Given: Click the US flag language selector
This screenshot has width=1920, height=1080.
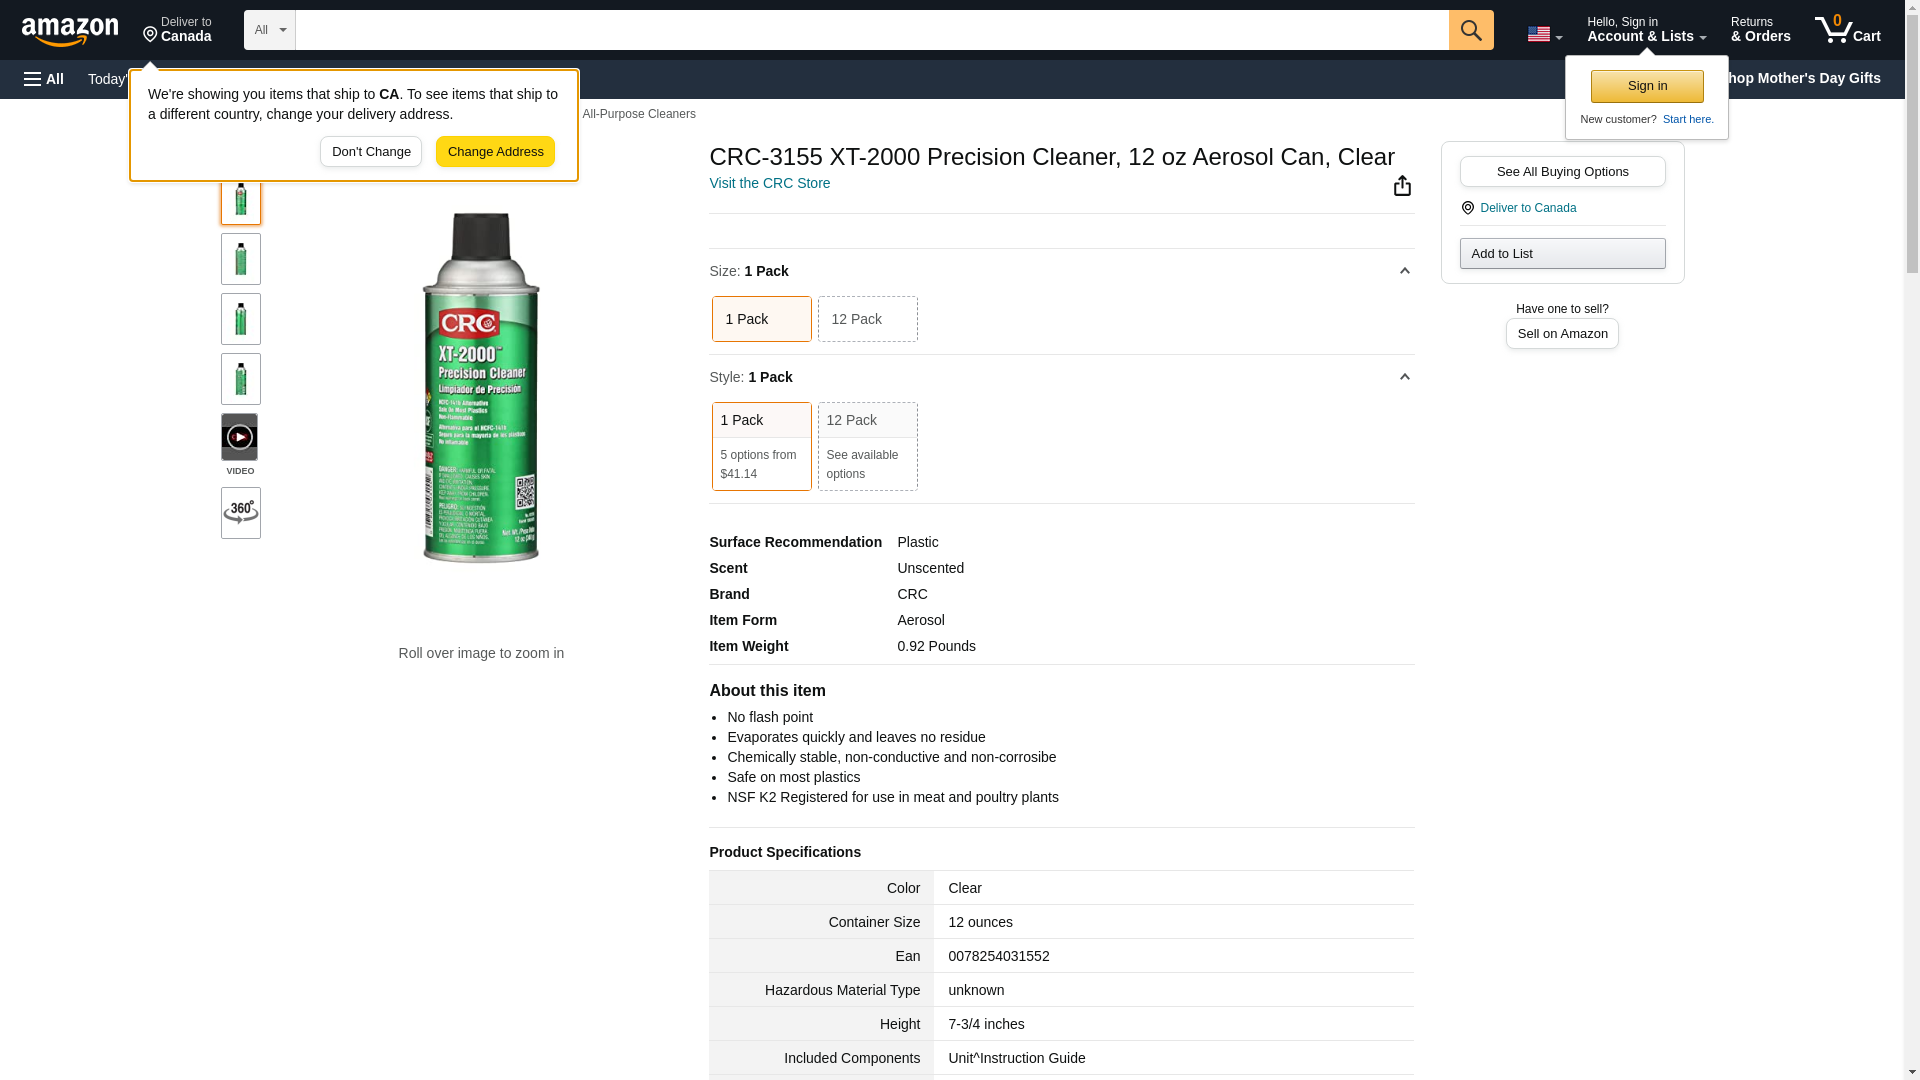Looking at the screenshot, I should 1544,34.
